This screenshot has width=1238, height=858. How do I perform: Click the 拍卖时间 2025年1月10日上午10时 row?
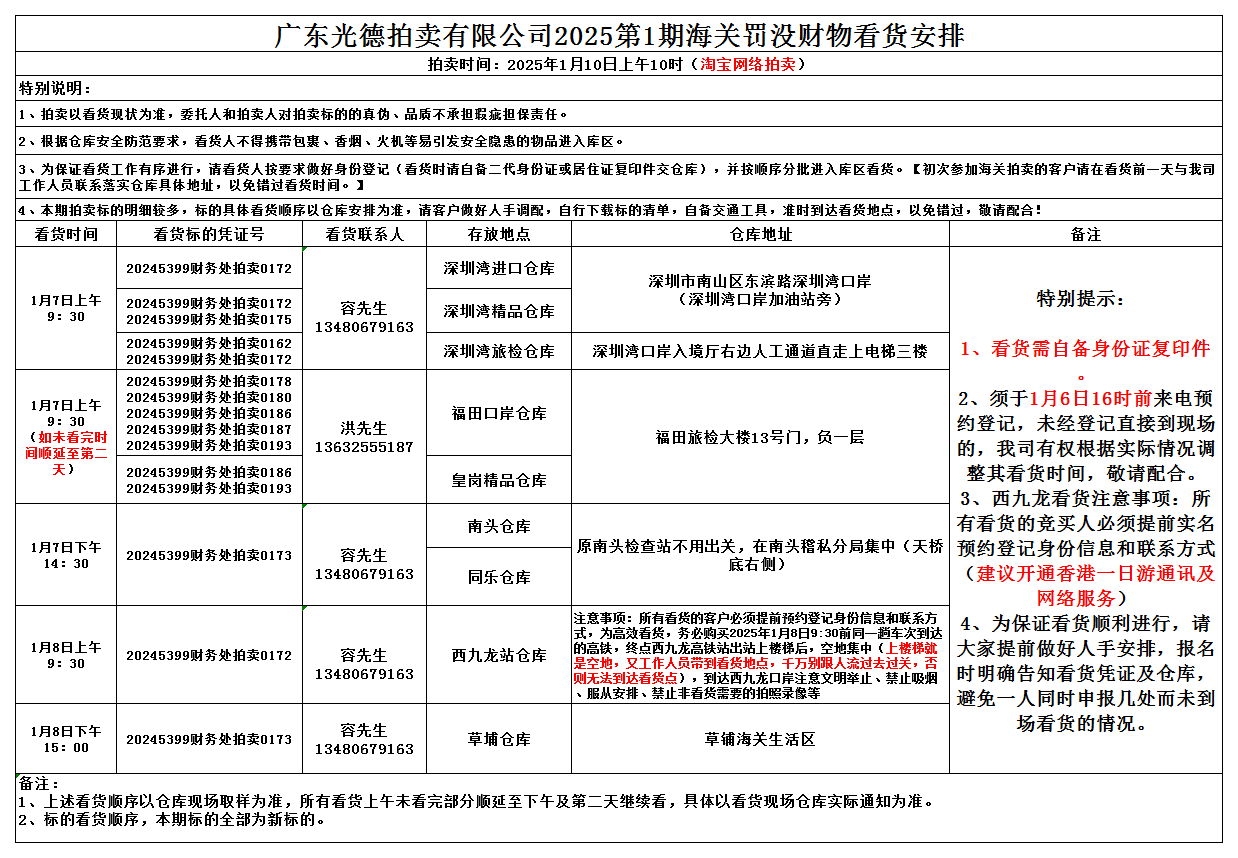point(619,64)
